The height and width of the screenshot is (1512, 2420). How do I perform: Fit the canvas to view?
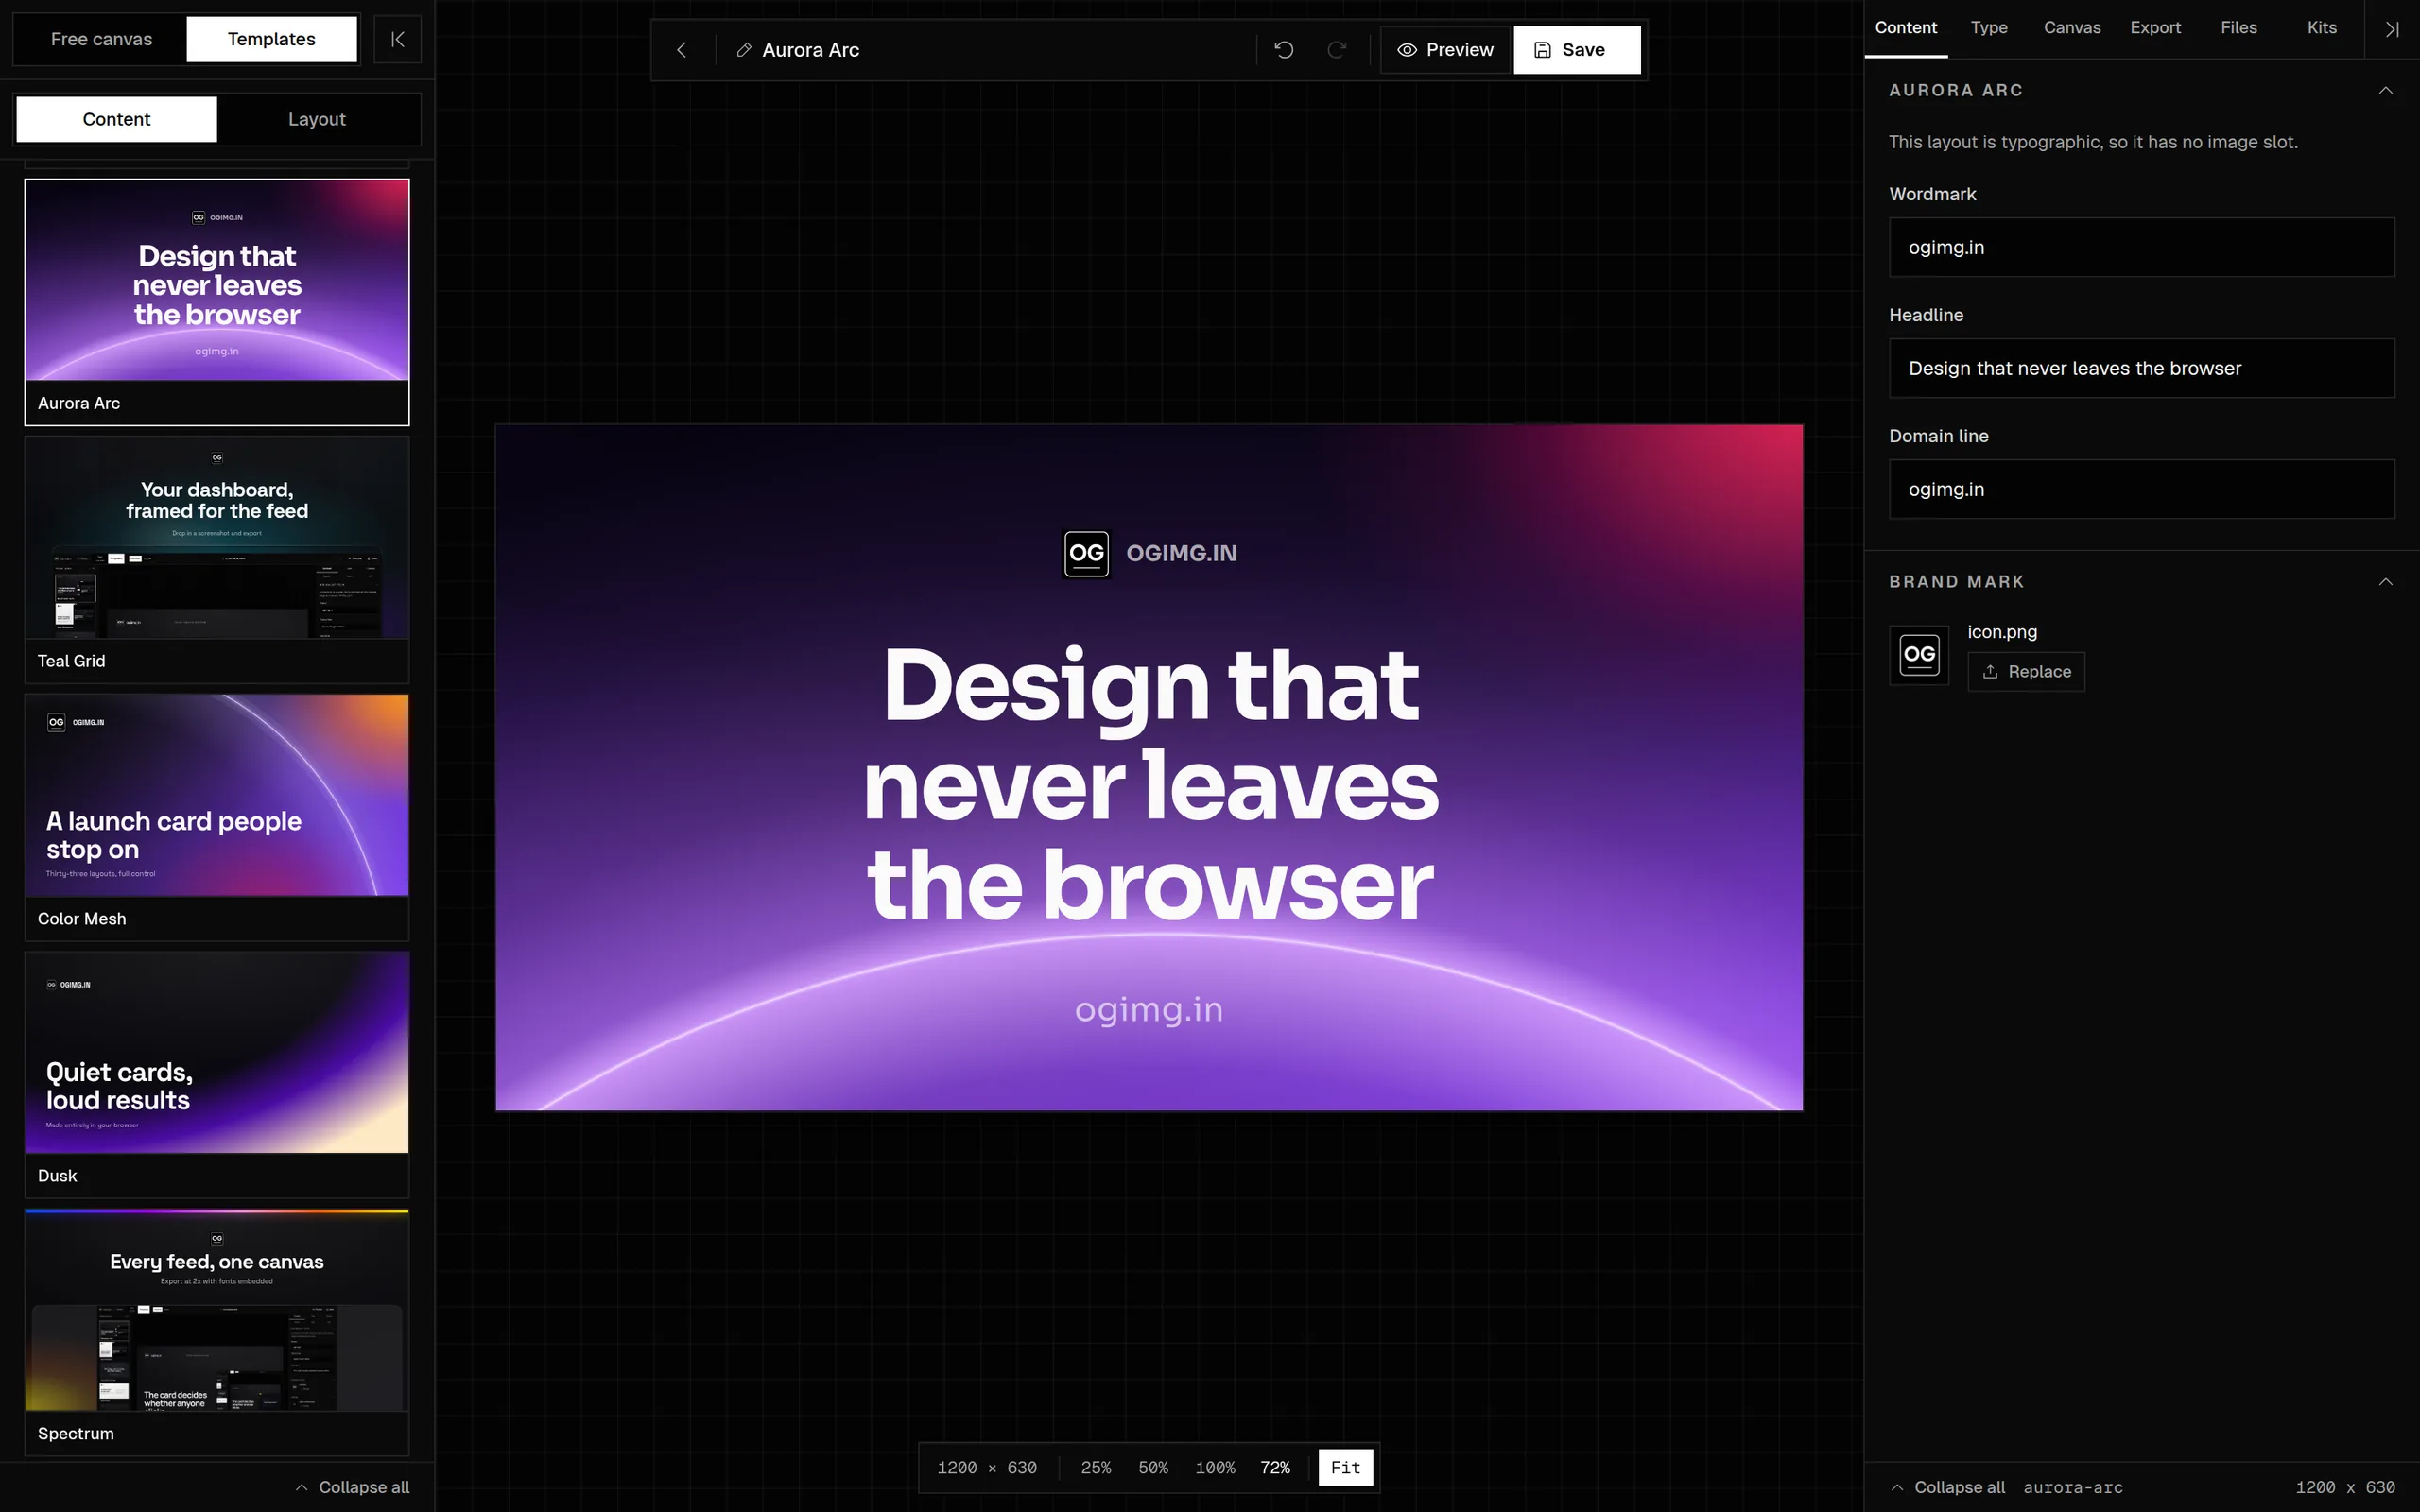1345,1467
